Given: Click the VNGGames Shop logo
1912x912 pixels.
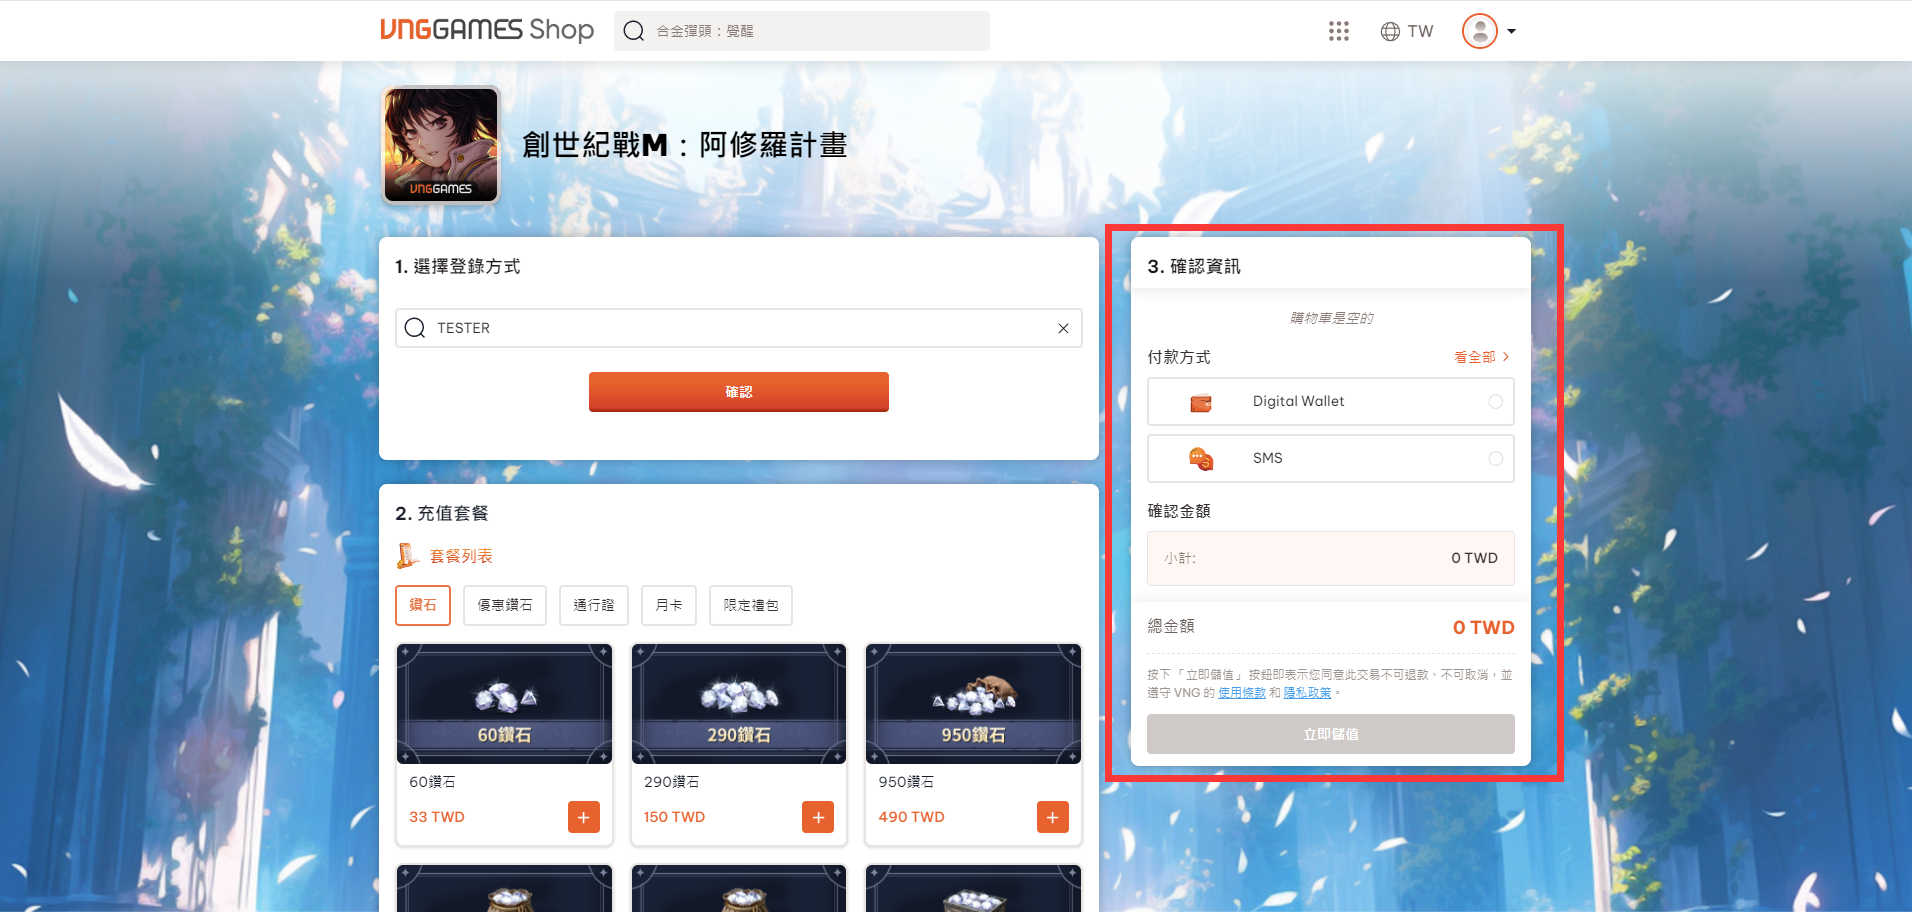Looking at the screenshot, I should 487,30.
